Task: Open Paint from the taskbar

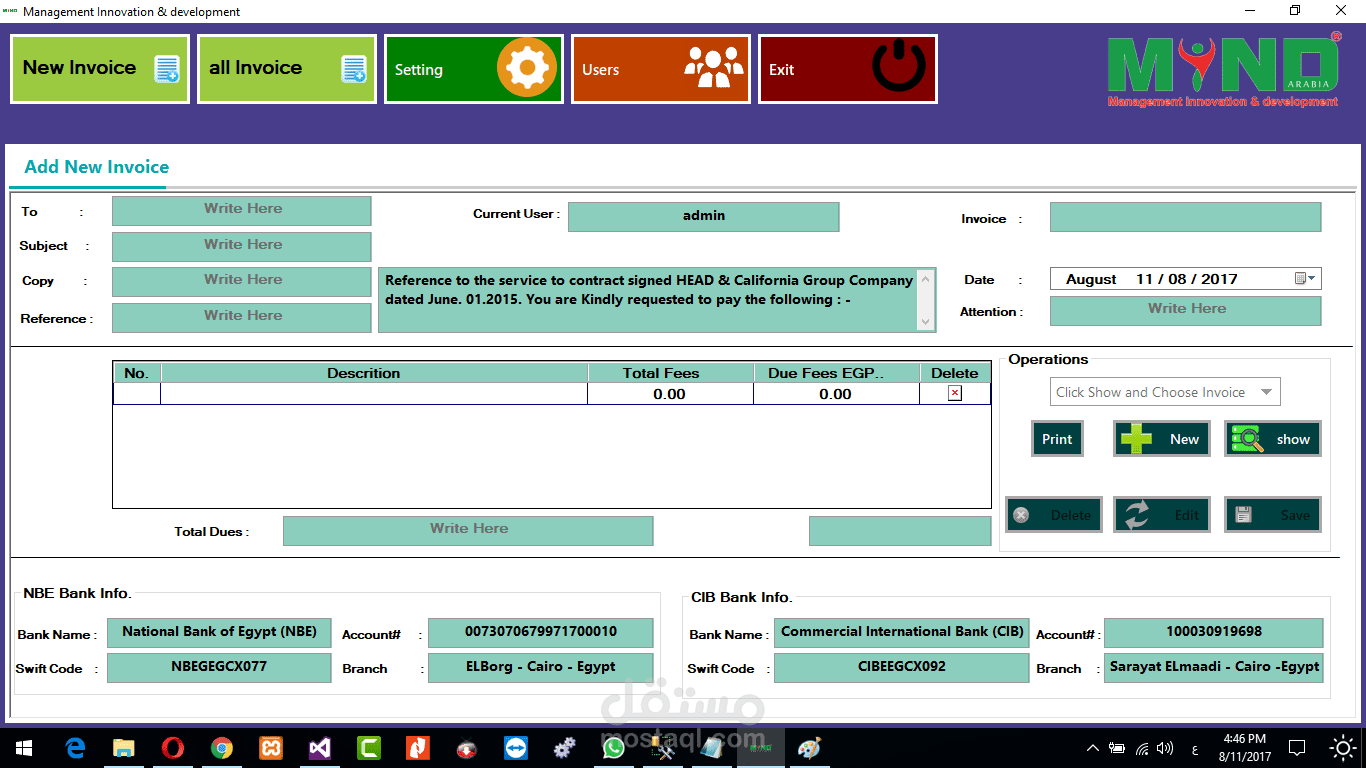Action: point(809,747)
